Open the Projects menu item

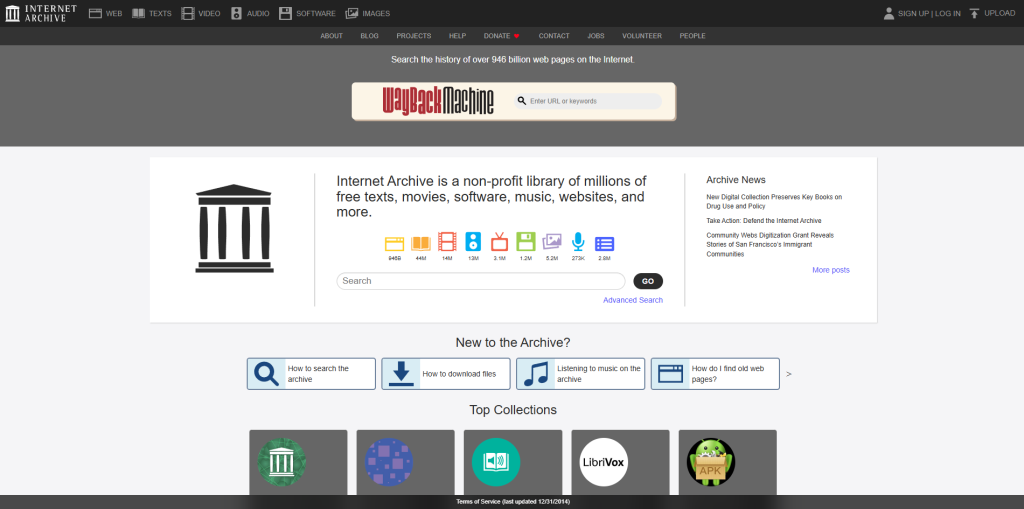point(413,36)
